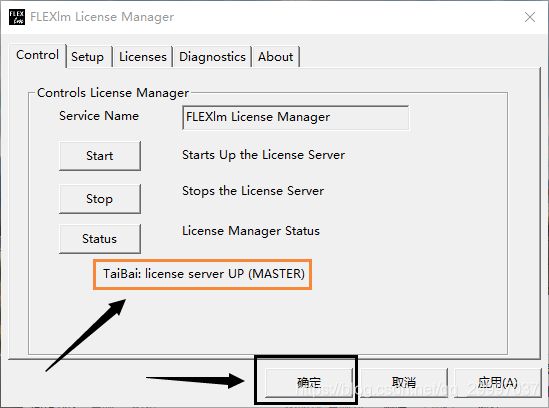Click the 'Stops the License Server' description
This screenshot has height=408, width=549.
[x=253, y=191]
